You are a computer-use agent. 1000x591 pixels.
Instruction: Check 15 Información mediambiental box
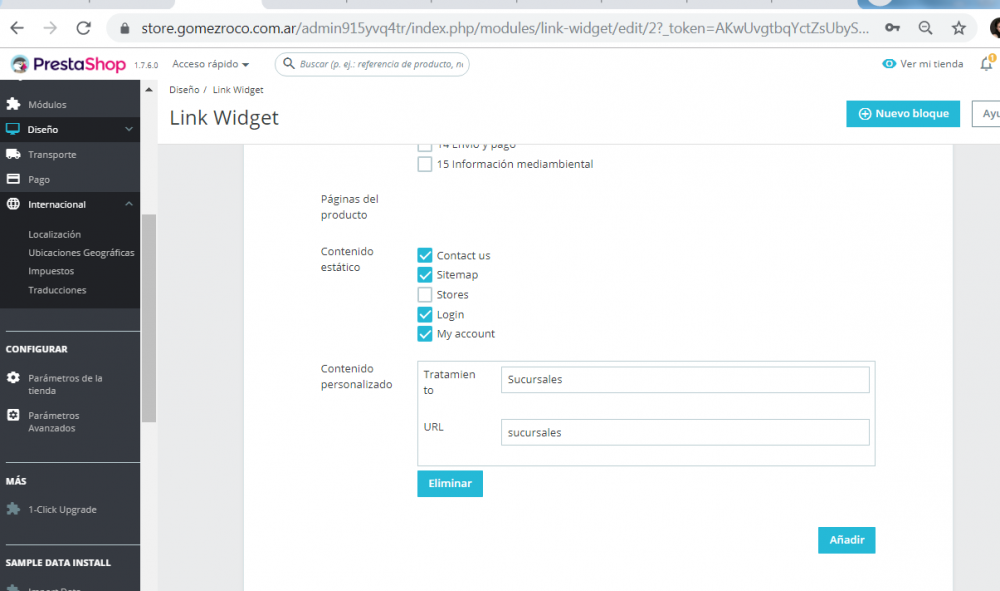pyautogui.click(x=425, y=164)
